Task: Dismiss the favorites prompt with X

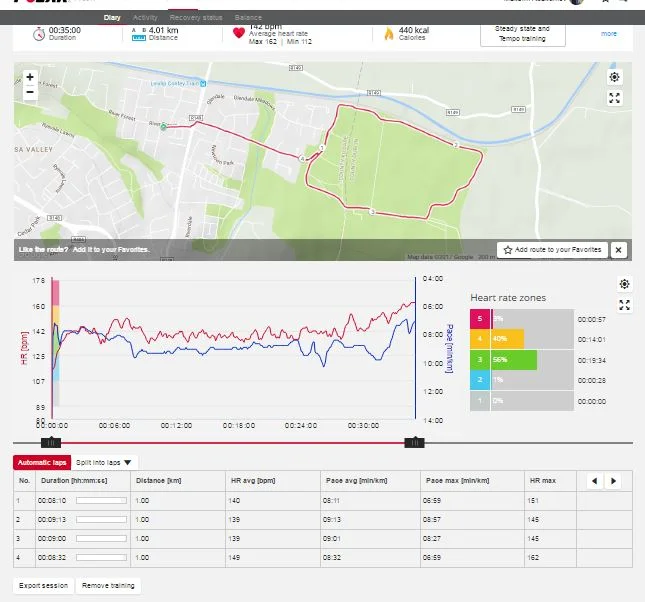Action: click(x=619, y=250)
